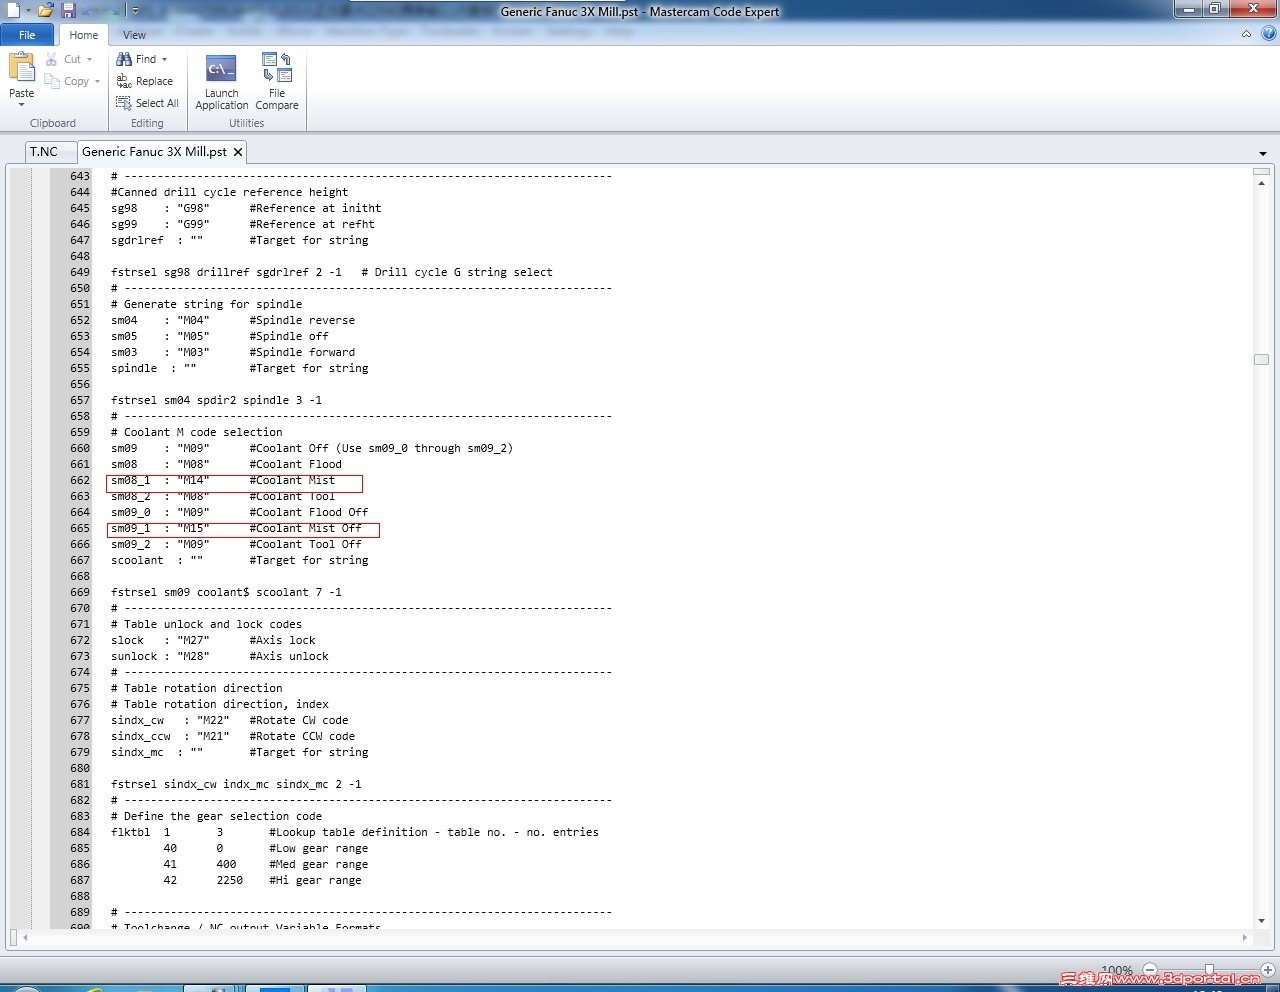The height and width of the screenshot is (992, 1280).
Task: Open Help via the blue question icon
Action: click(x=1269, y=34)
